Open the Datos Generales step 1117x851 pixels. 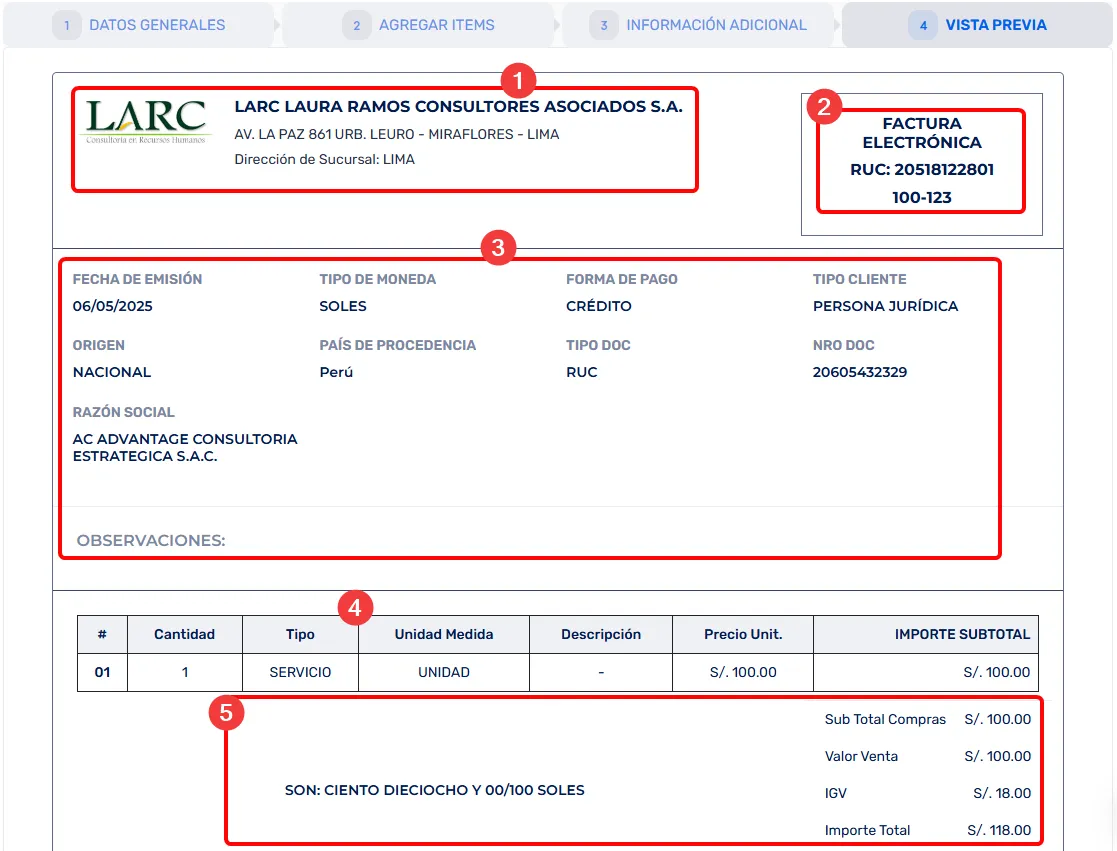(156, 25)
